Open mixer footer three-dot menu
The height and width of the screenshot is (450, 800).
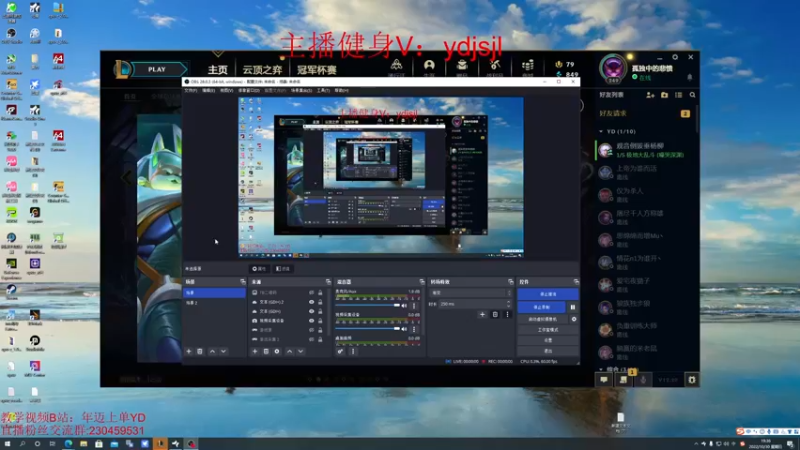click(353, 352)
